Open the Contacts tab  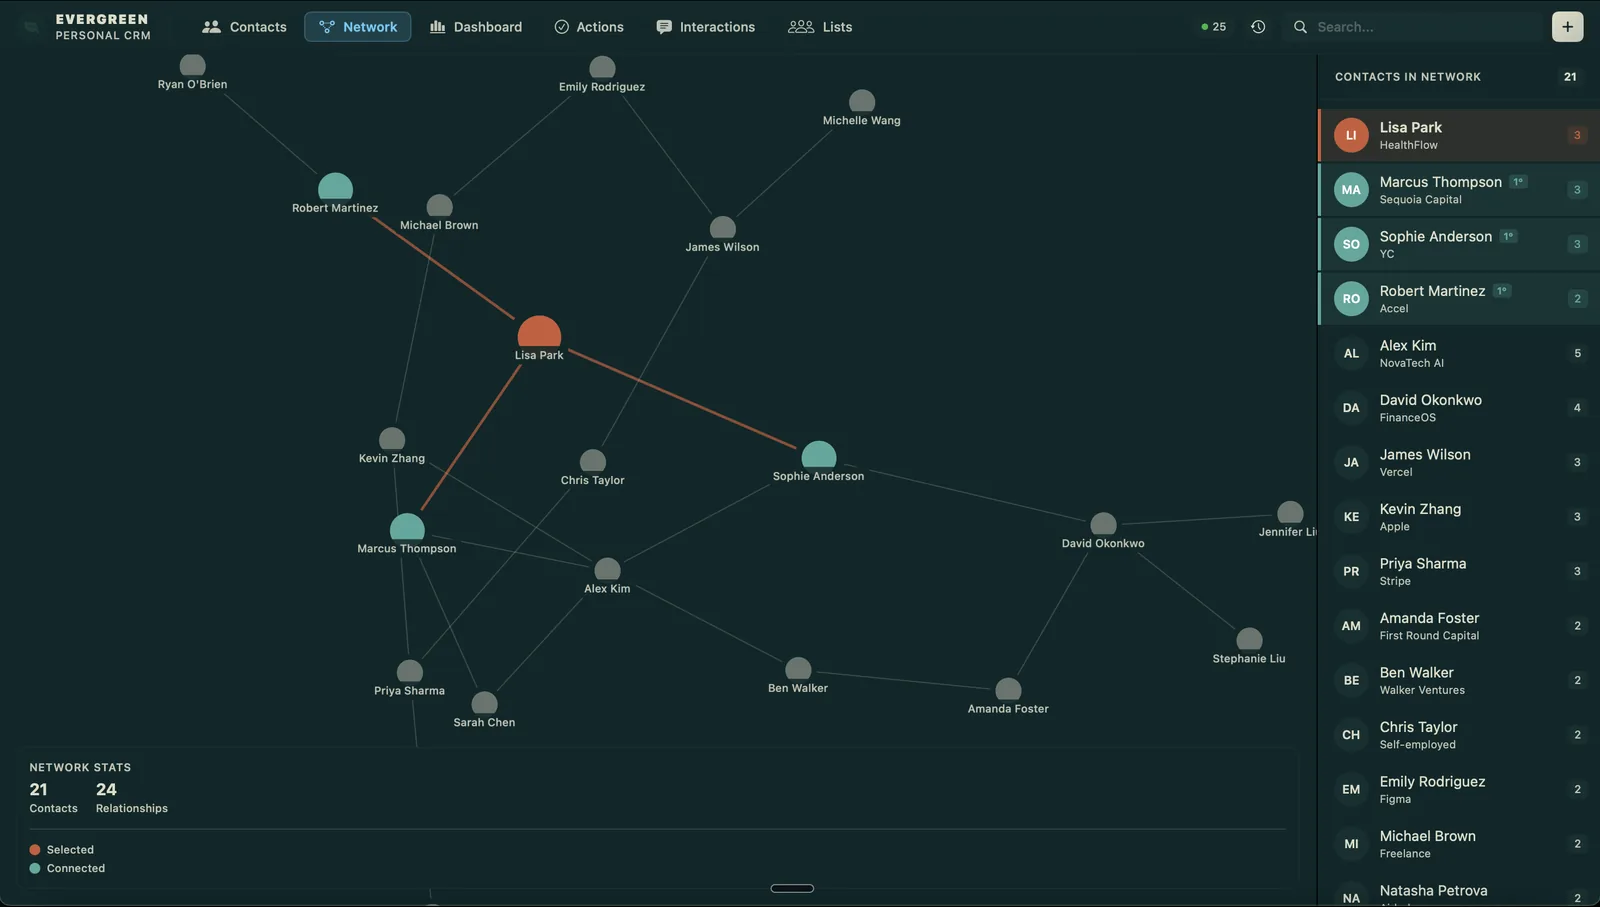(244, 27)
